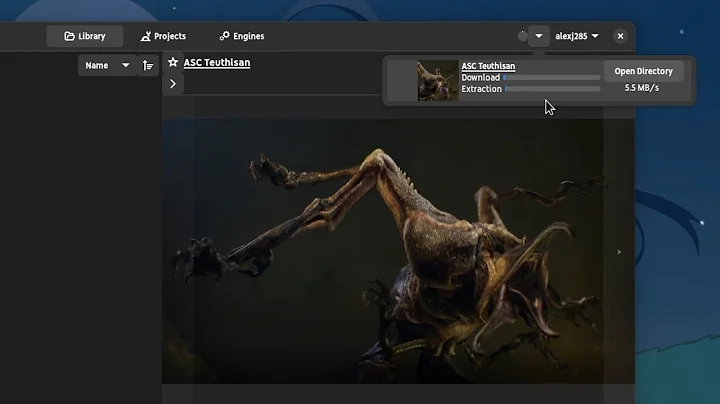Favorite ASC Teuthisan with star icon

click(x=173, y=62)
